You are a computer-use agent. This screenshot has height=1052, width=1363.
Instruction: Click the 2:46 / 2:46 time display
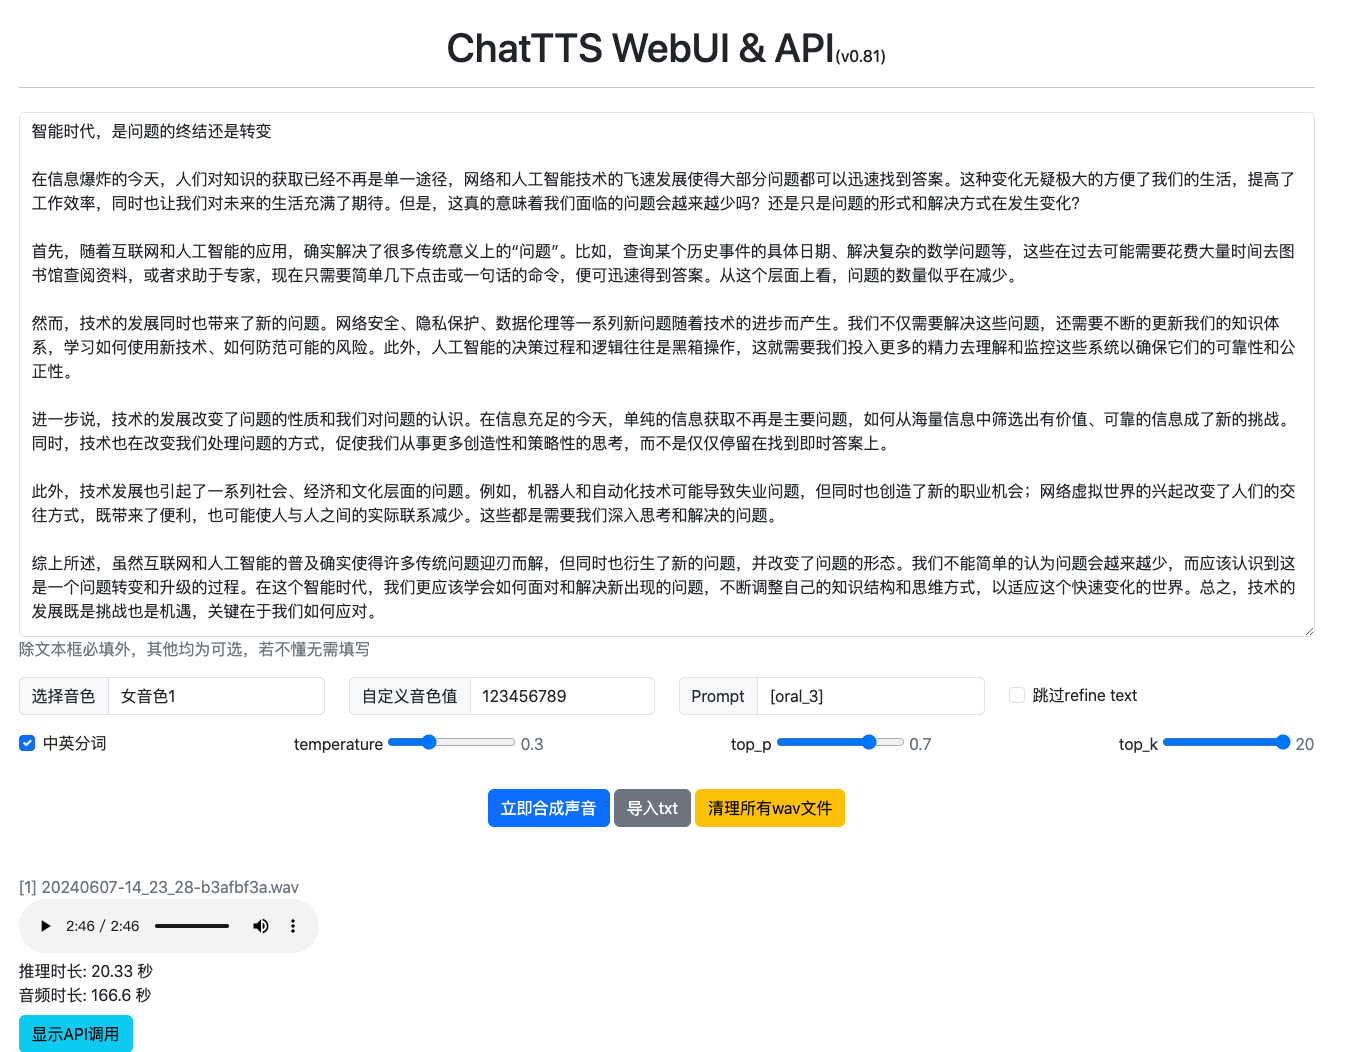pos(103,926)
